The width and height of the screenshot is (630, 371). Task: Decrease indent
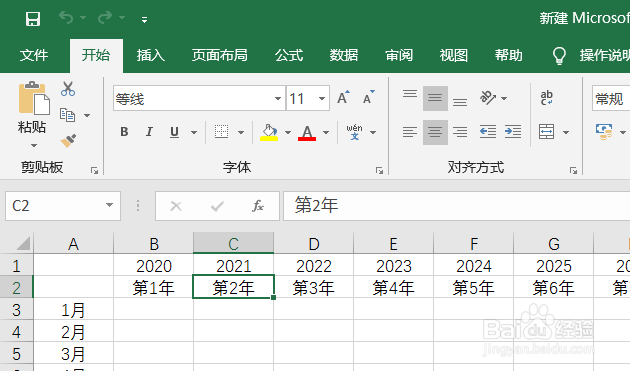tap(488, 131)
